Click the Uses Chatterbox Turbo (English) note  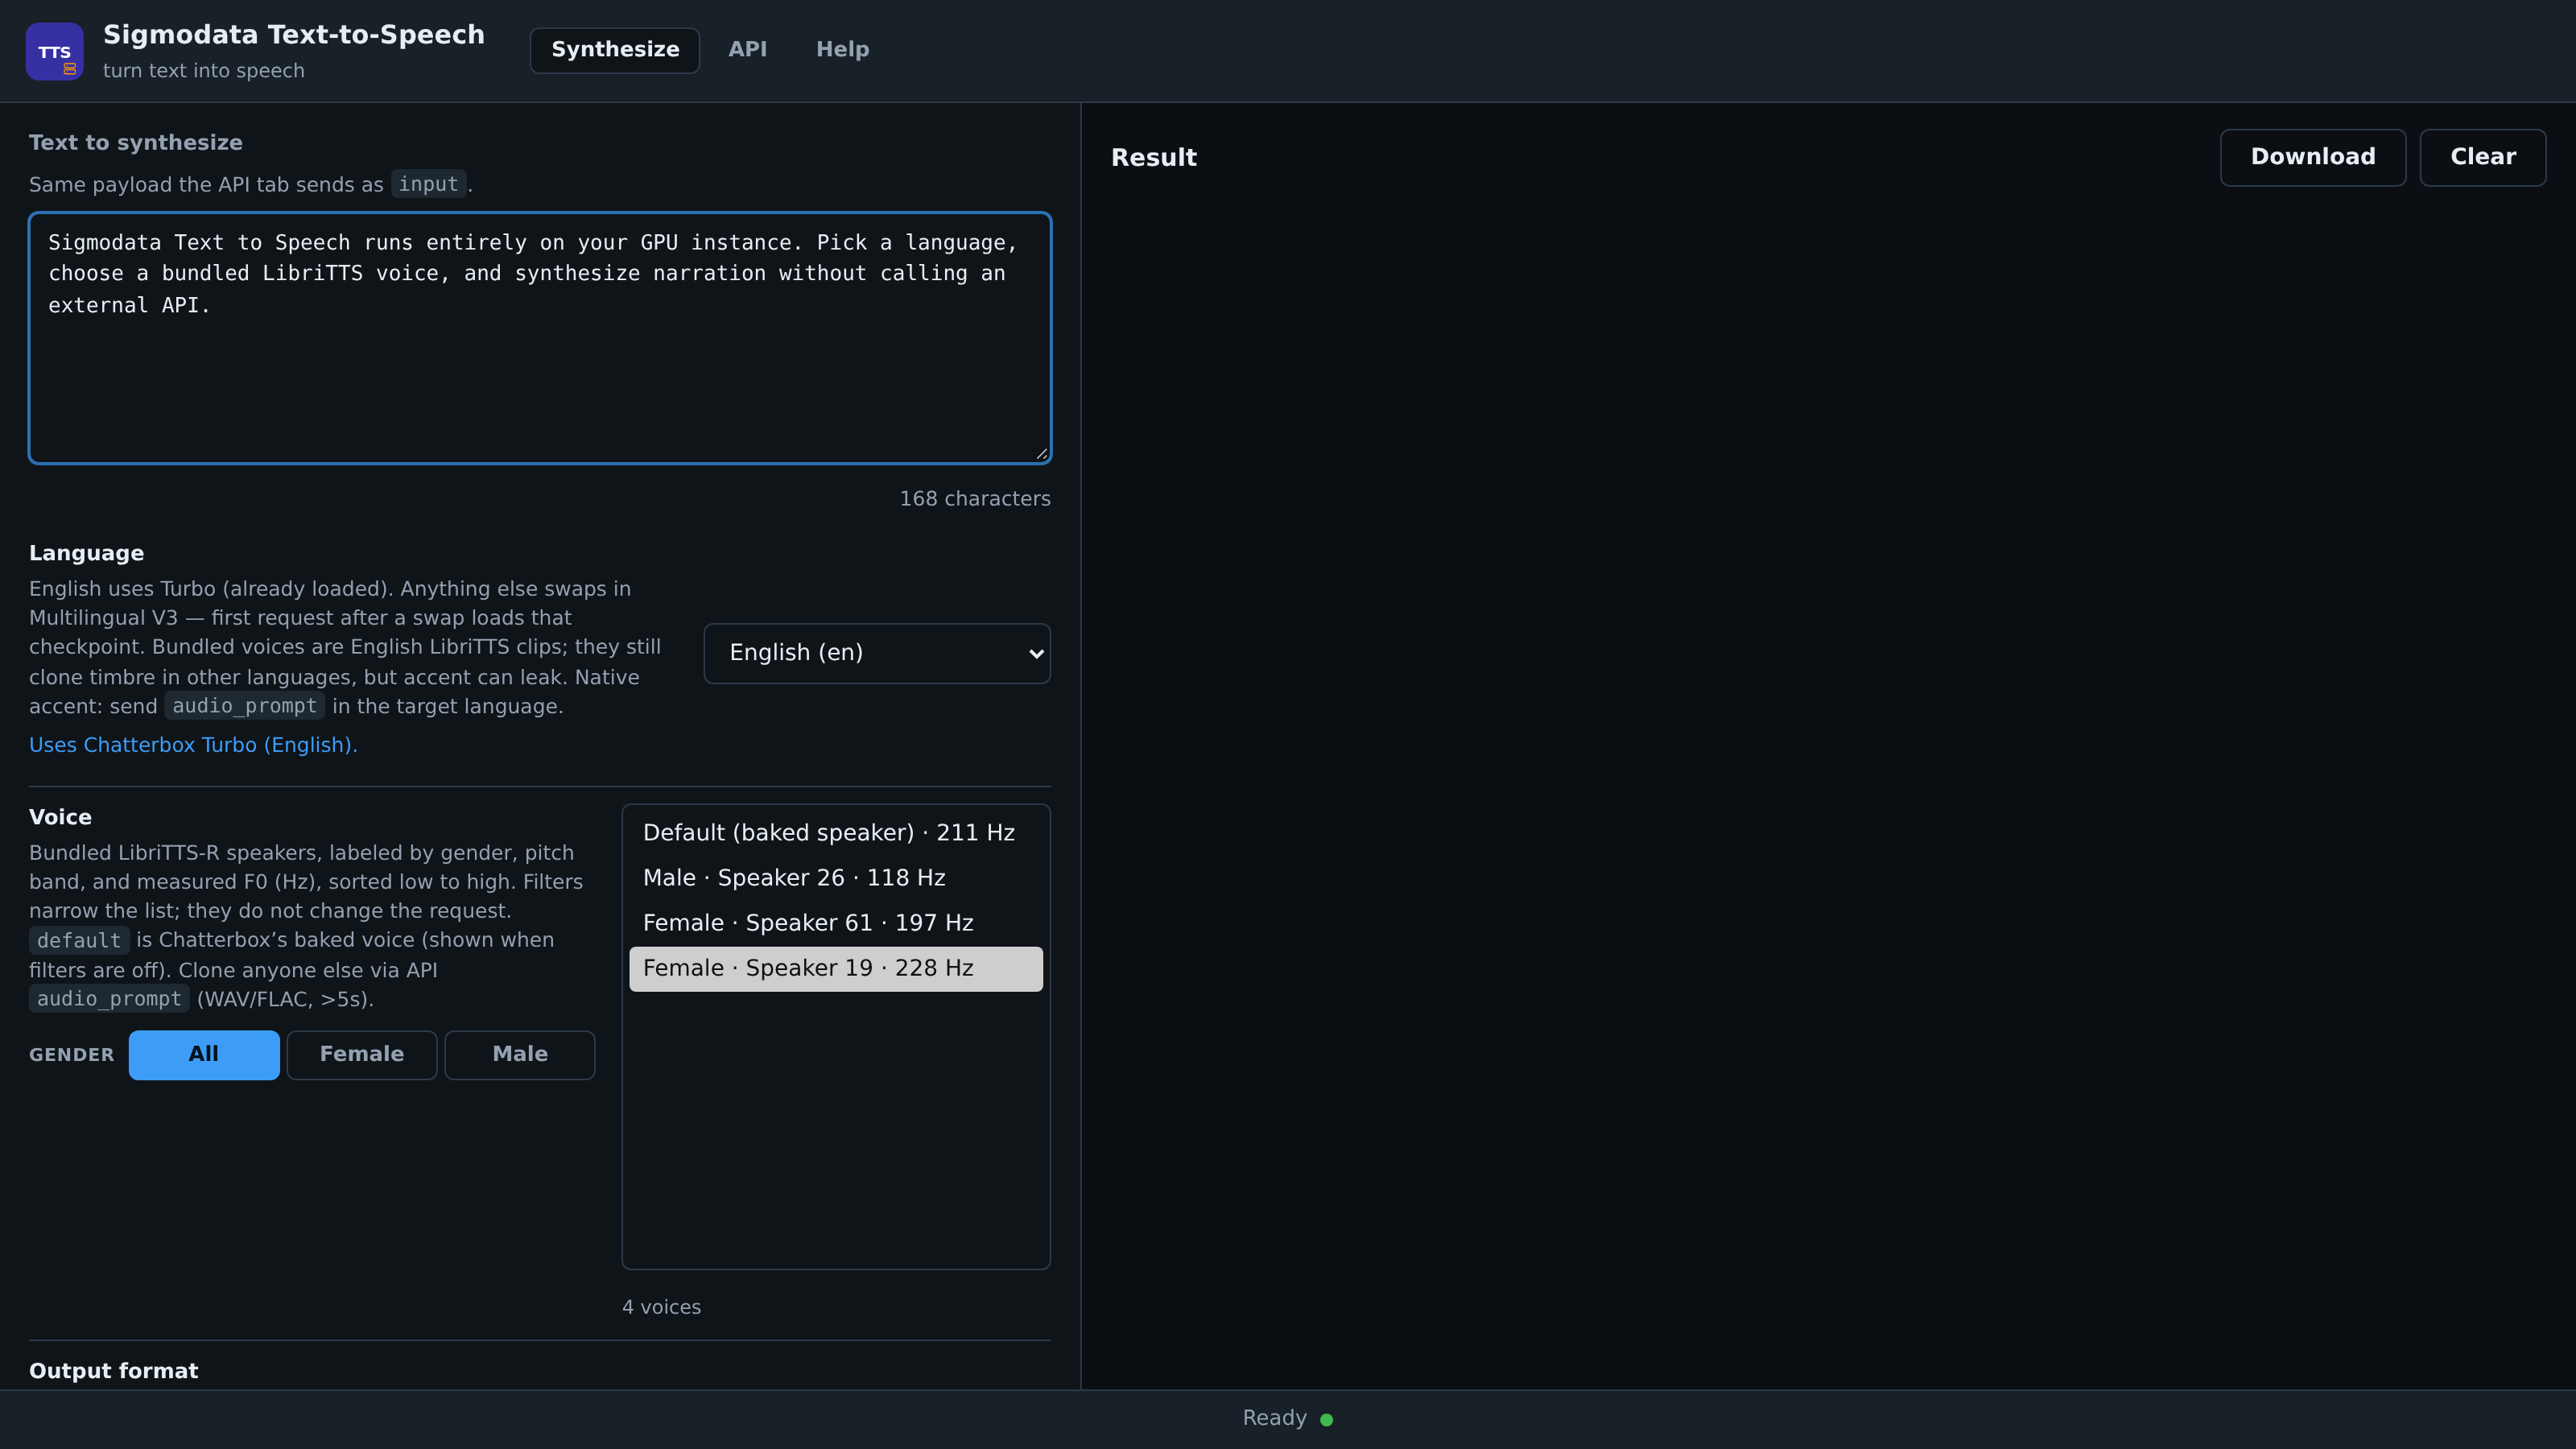193,745
